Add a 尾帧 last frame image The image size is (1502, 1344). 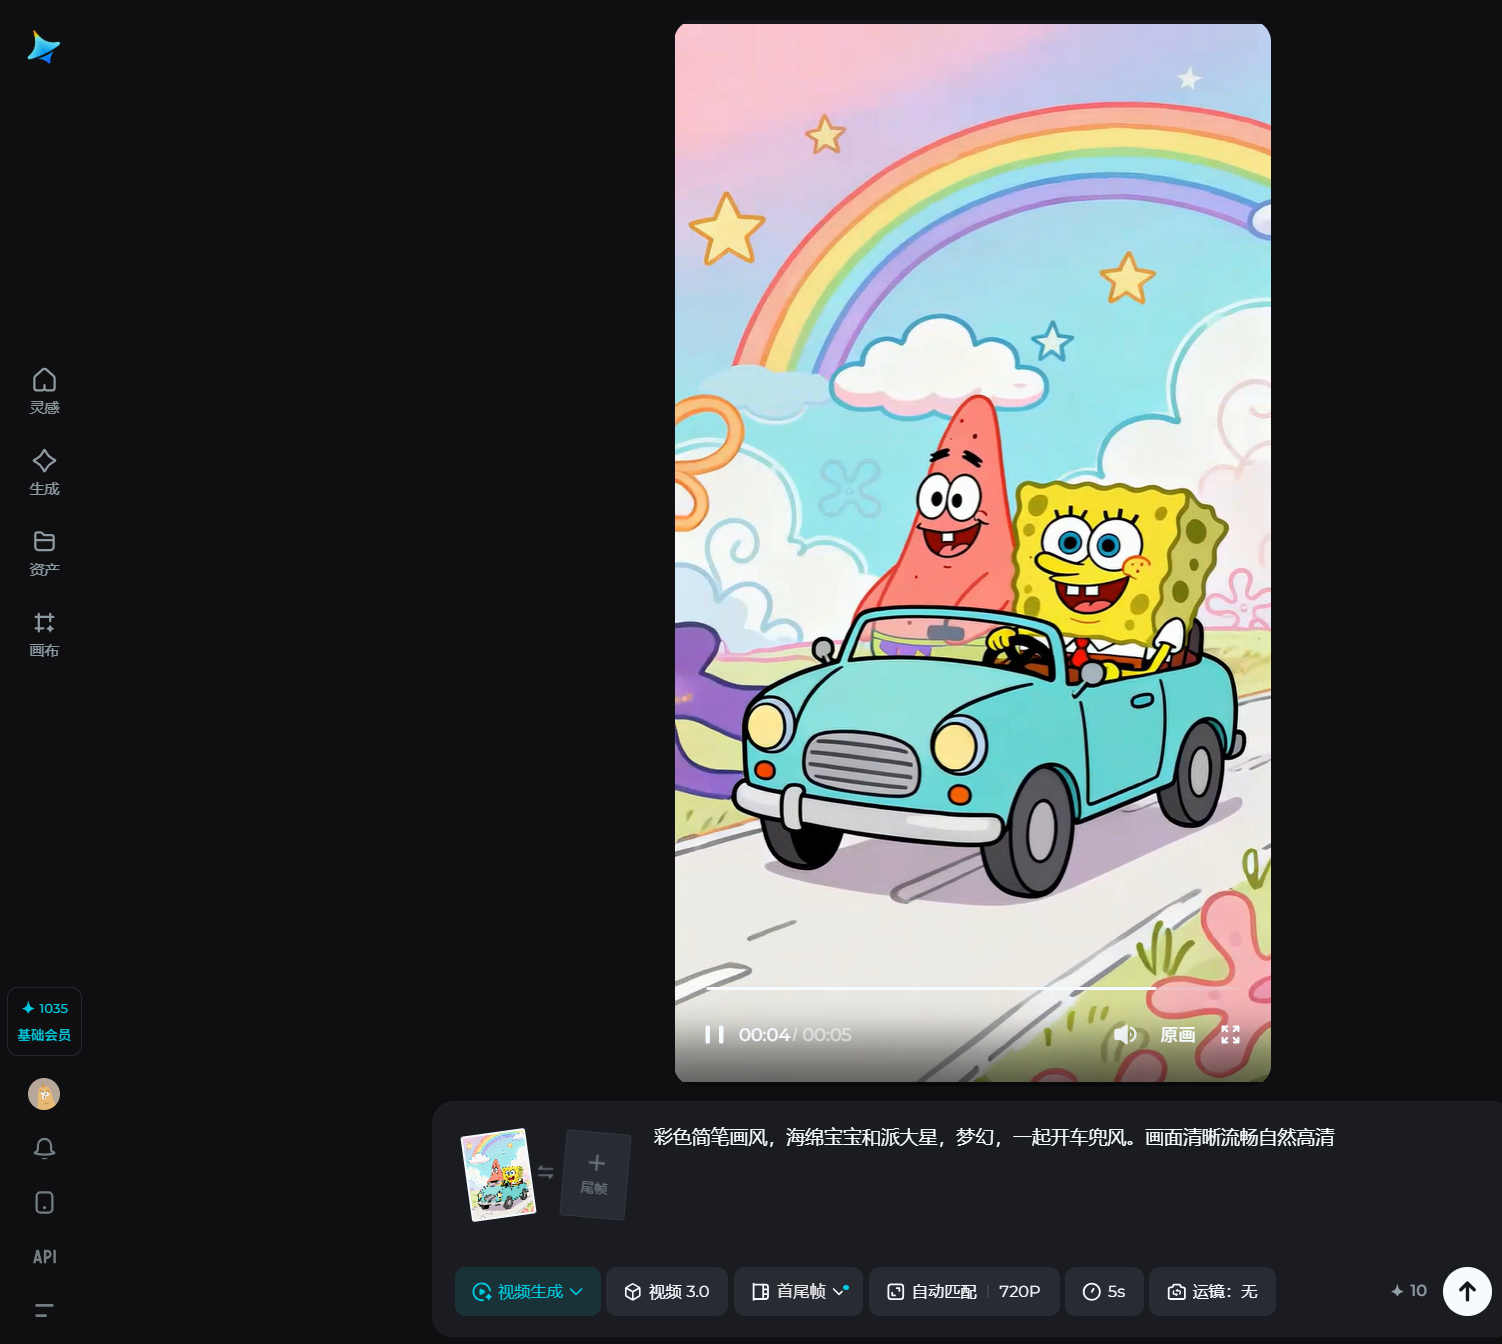pyautogui.click(x=595, y=1175)
